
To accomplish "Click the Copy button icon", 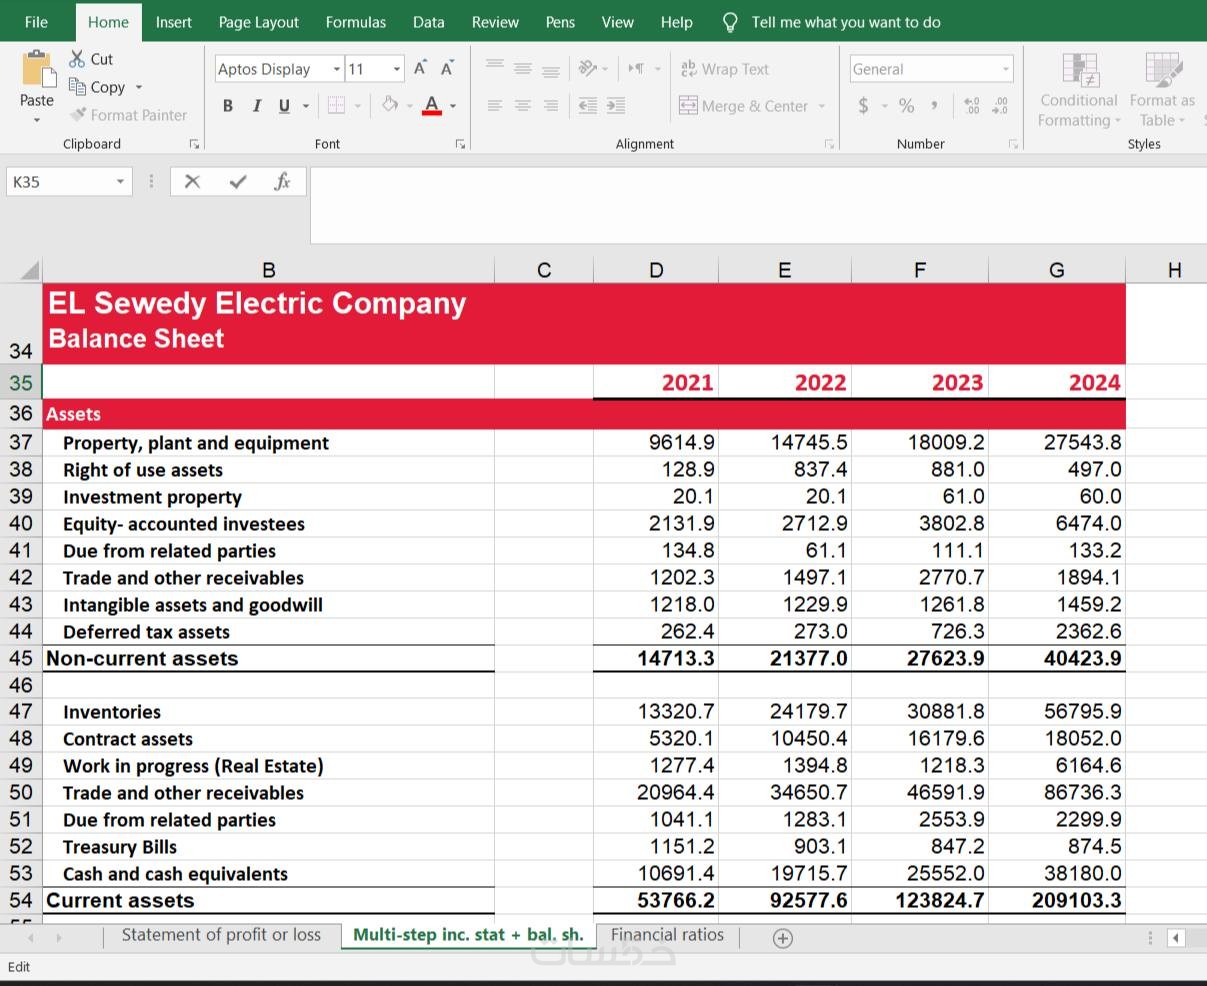I will pyautogui.click(x=77, y=87).
